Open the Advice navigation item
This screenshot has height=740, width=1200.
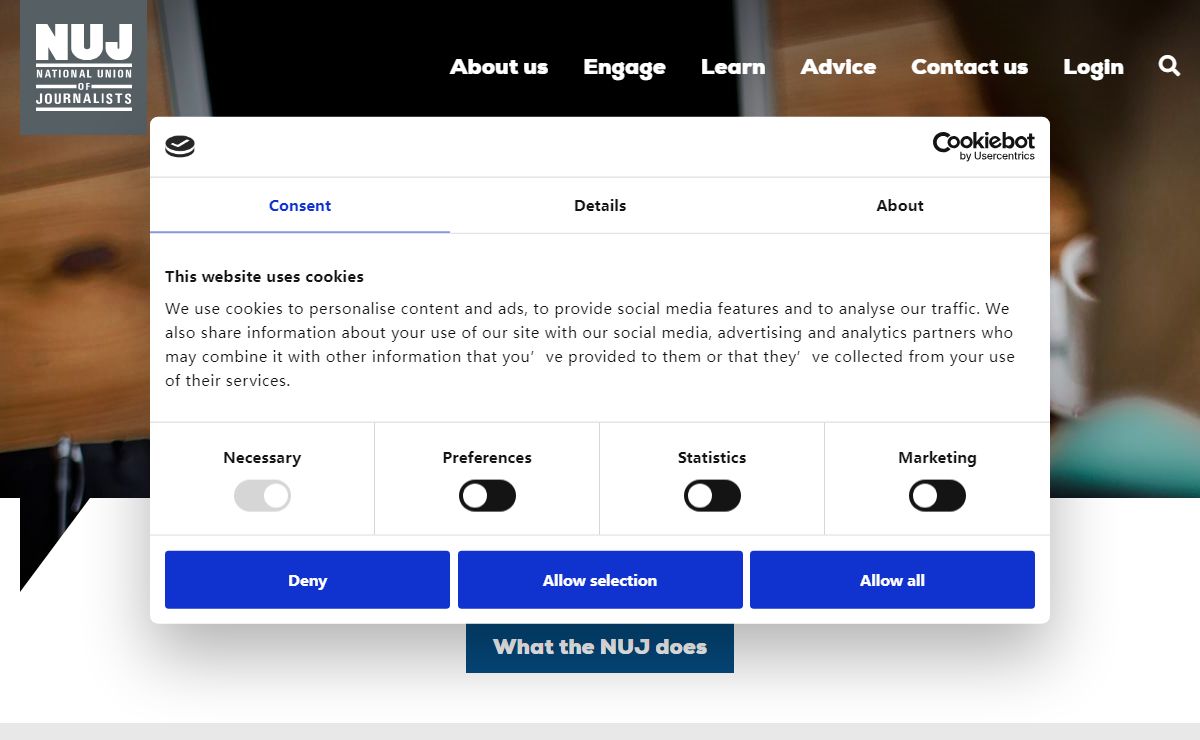[838, 67]
